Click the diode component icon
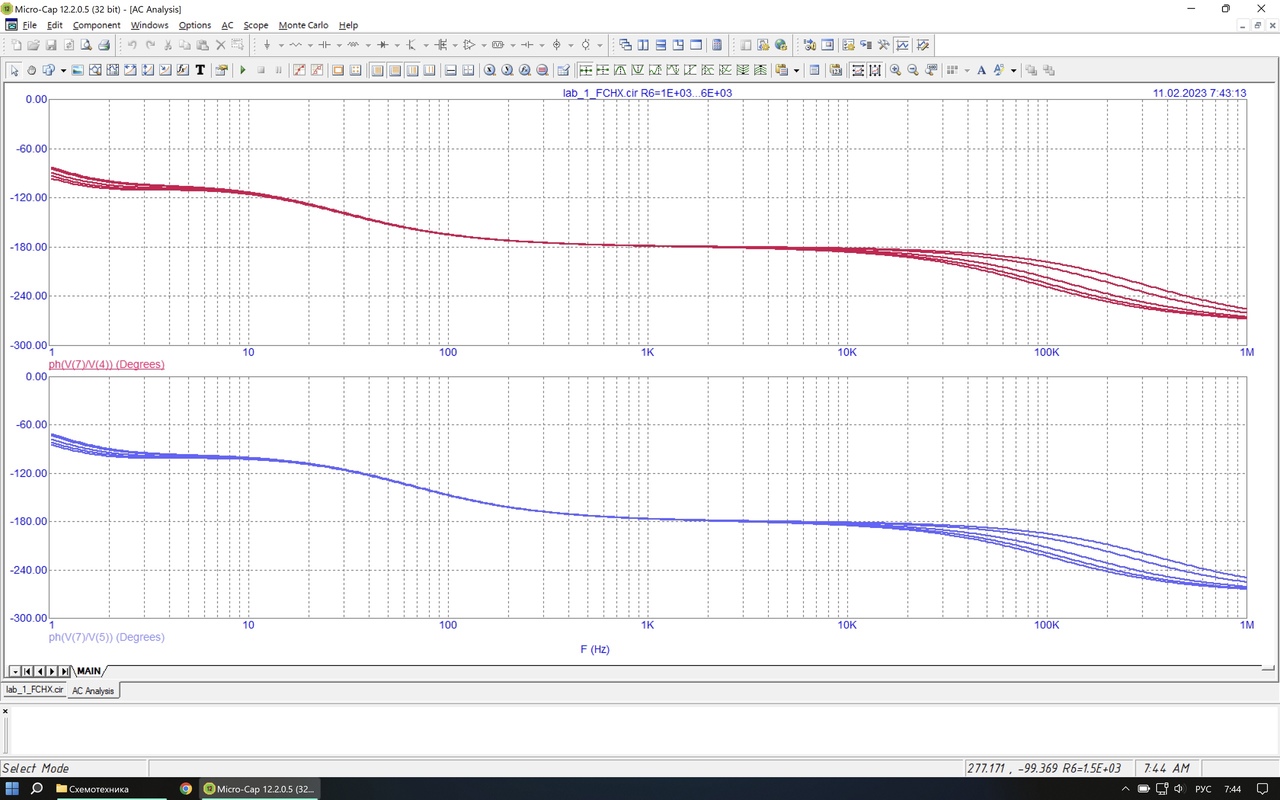This screenshot has width=1280, height=800. 383,45
